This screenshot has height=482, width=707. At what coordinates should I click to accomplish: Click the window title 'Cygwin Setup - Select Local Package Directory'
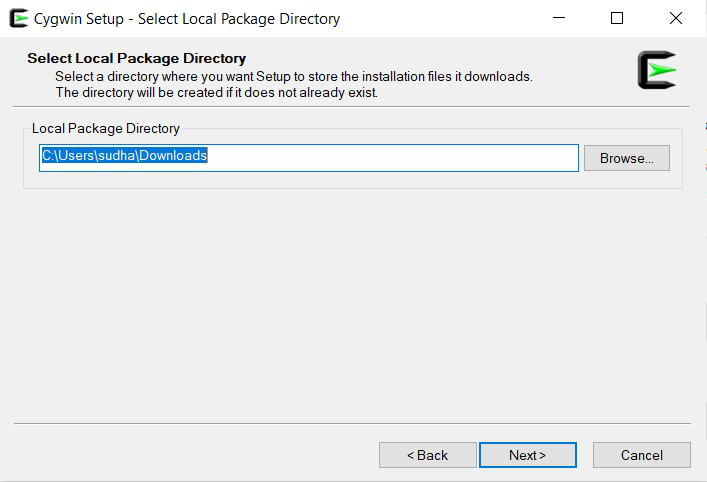(x=187, y=19)
